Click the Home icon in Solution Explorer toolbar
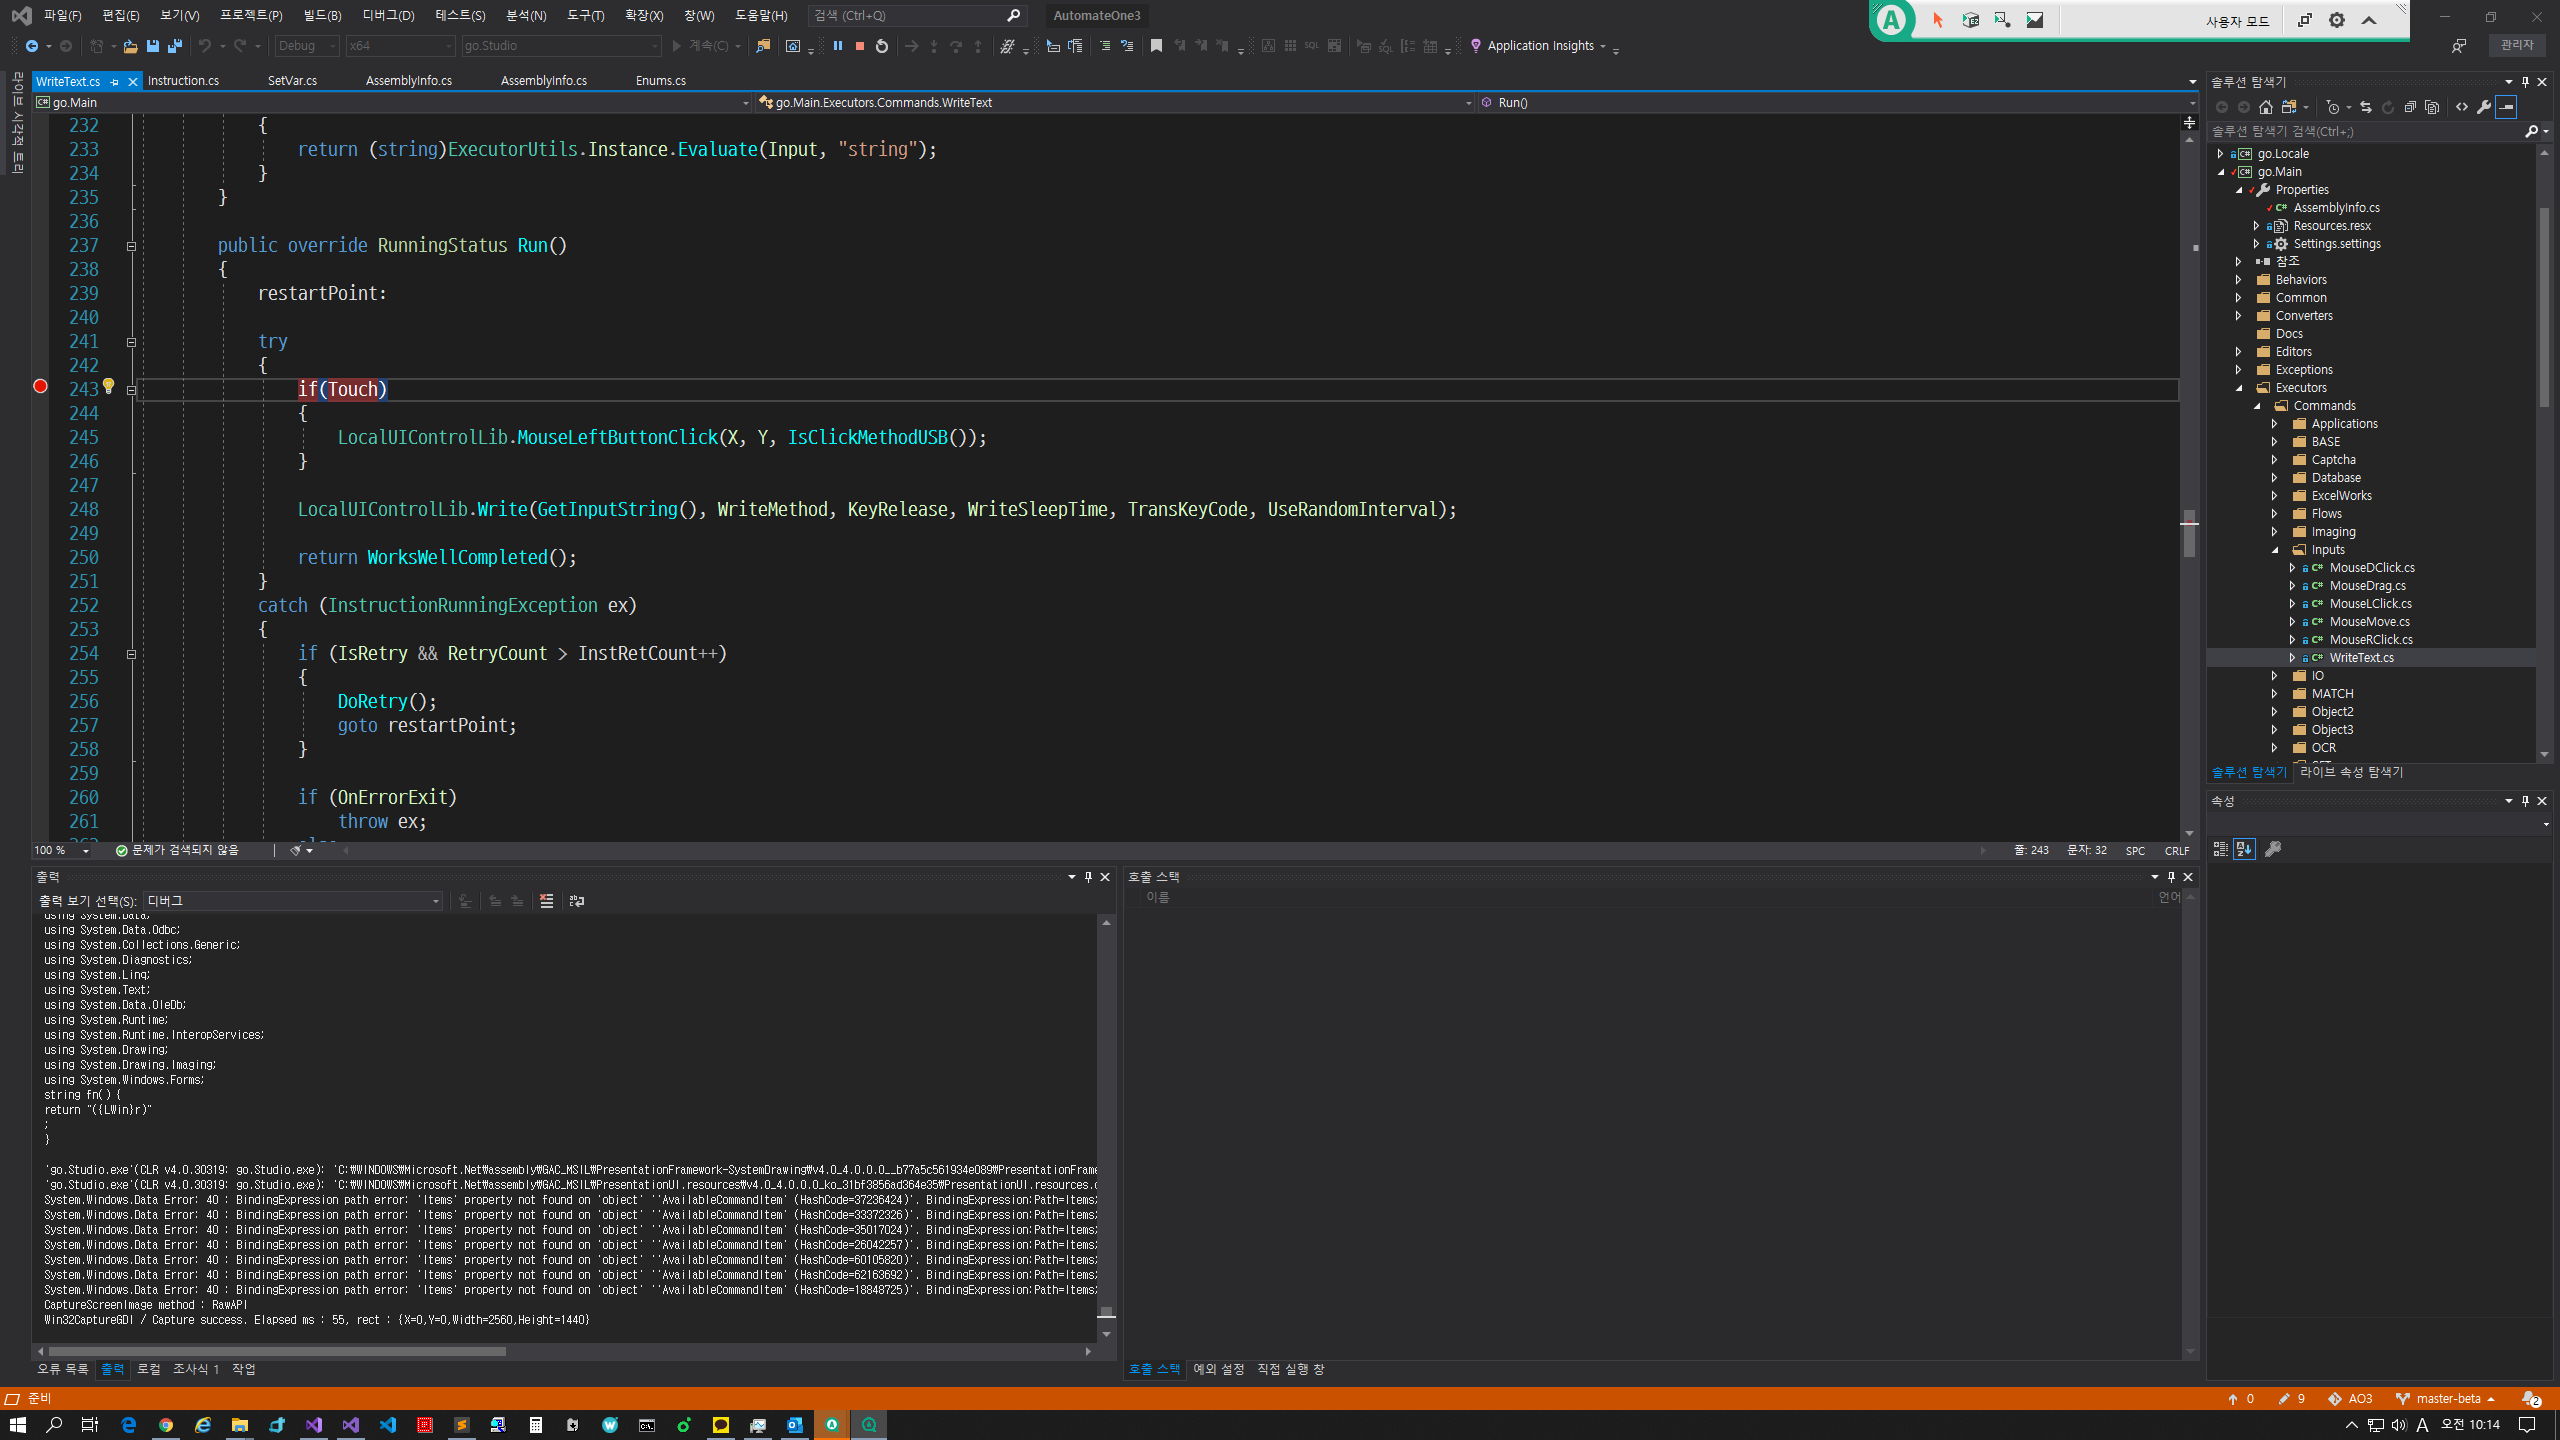This screenshot has height=1440, width=2560. tap(2266, 107)
